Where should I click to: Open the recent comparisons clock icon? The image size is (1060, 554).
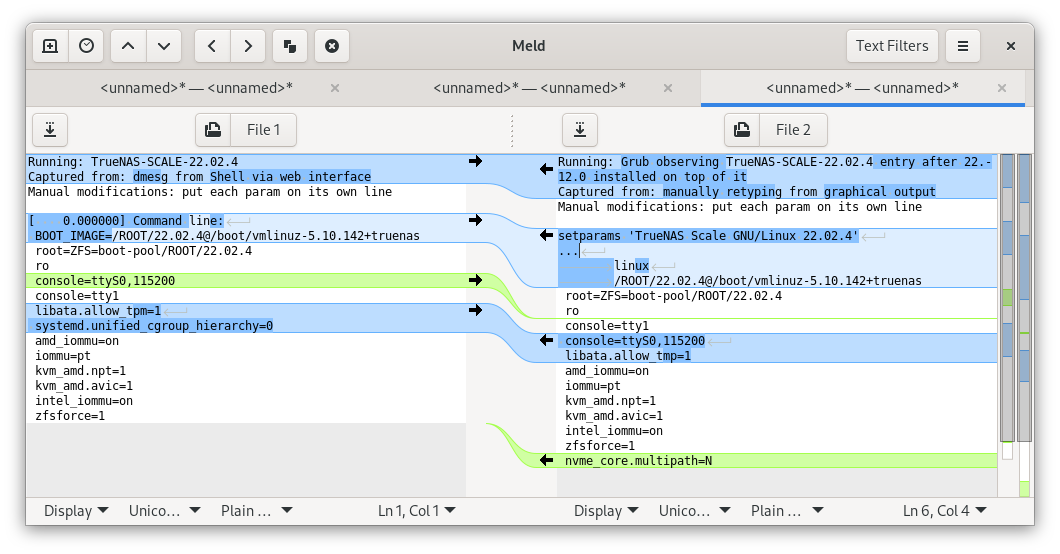pos(87,46)
